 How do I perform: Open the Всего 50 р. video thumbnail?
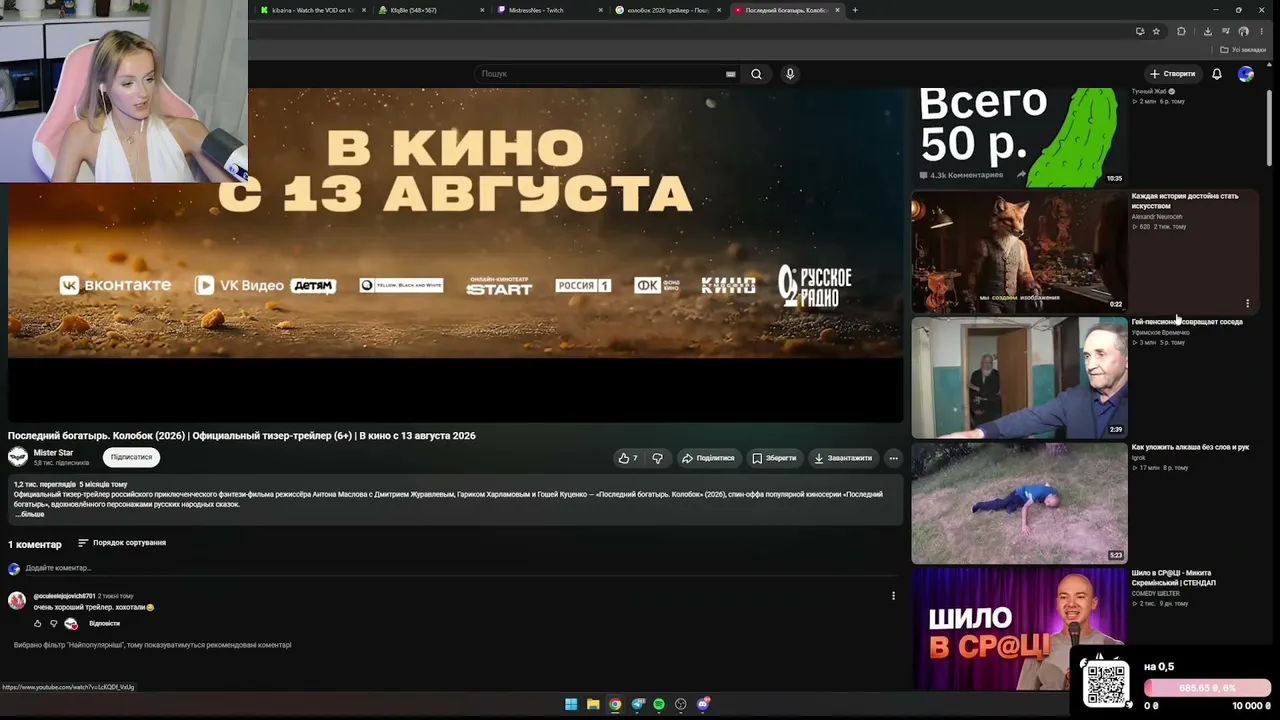pos(1019,137)
